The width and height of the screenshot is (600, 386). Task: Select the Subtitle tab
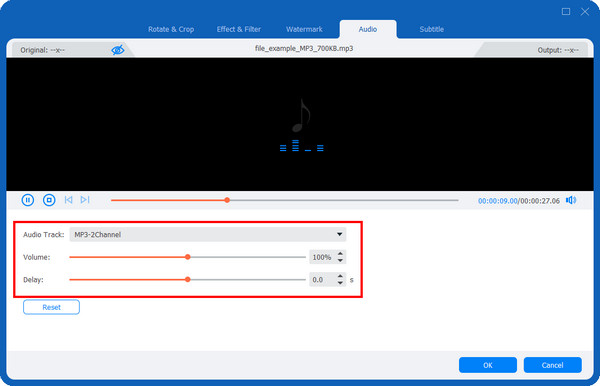432,29
